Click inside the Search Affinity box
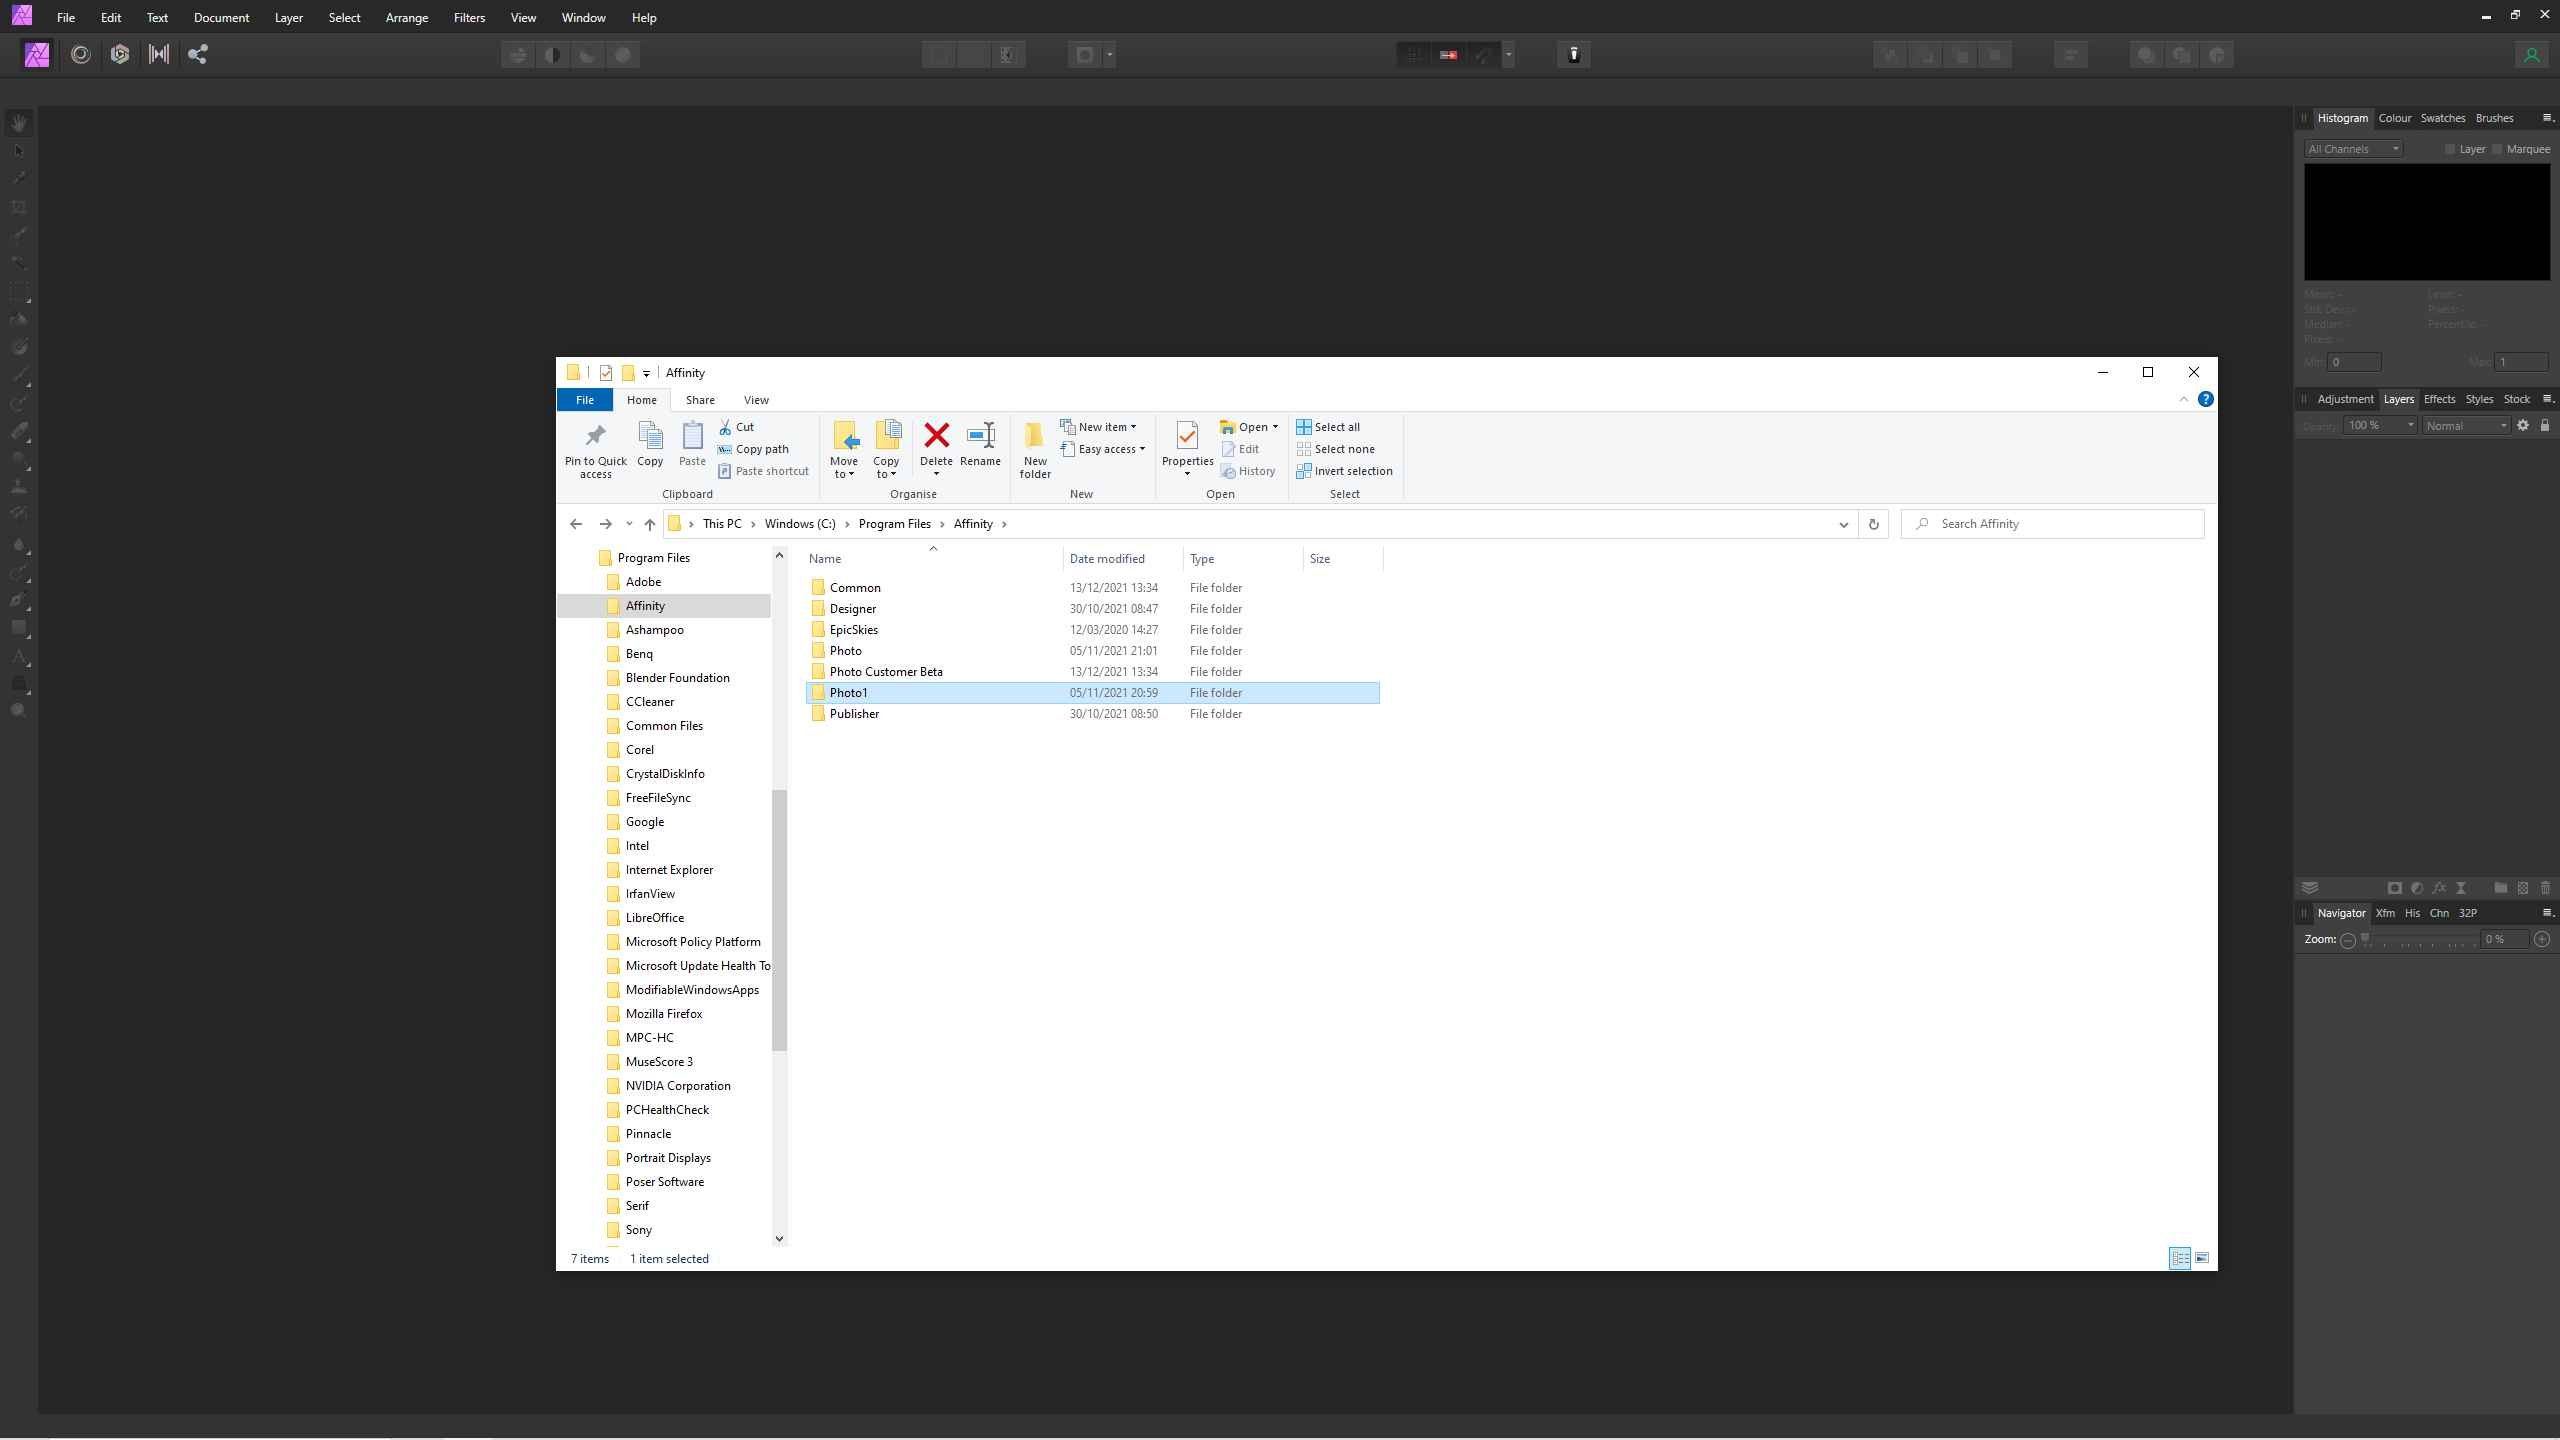Screen dimensions: 2560x1440 click(x=2050, y=523)
